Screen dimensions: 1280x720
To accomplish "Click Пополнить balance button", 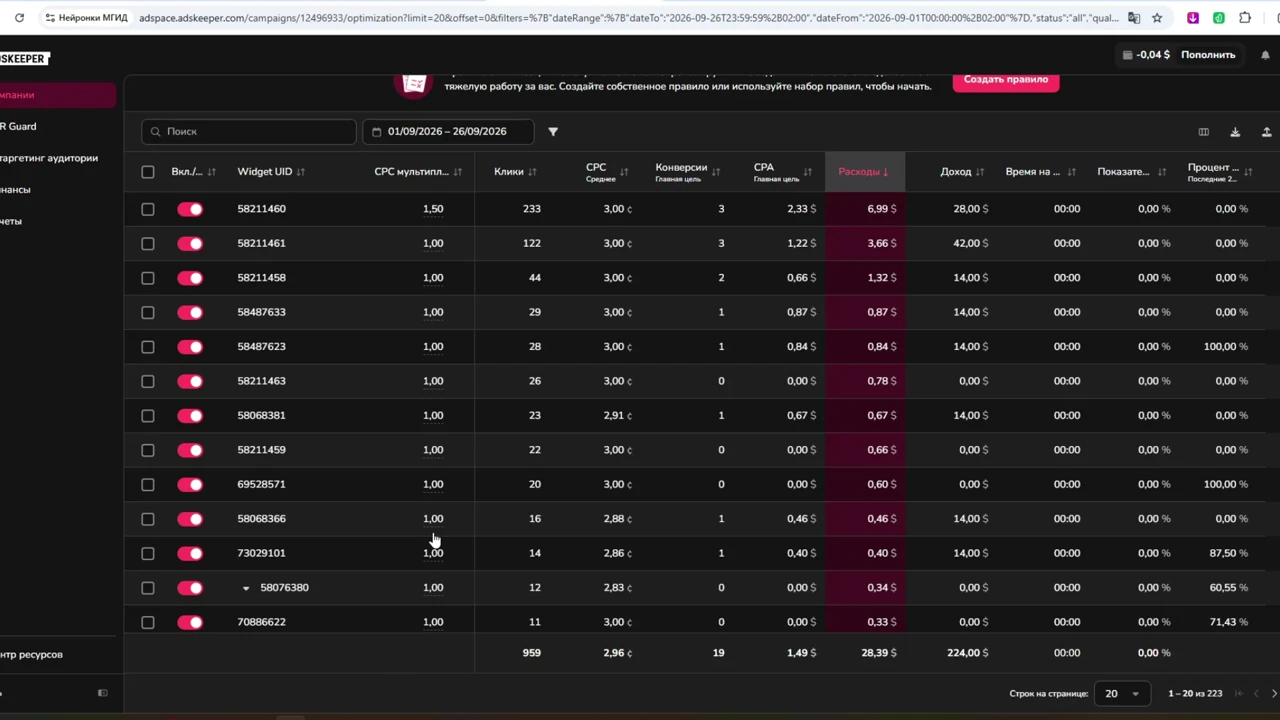I will click(x=1208, y=55).
